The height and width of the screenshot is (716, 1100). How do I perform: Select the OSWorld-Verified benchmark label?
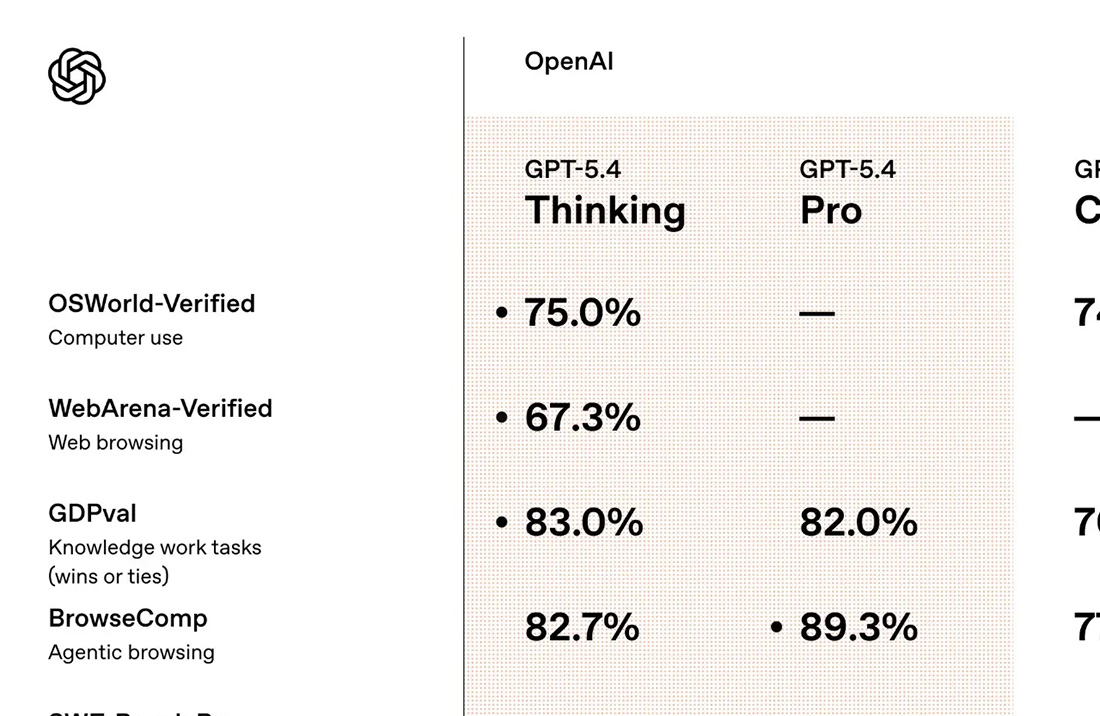click(152, 303)
